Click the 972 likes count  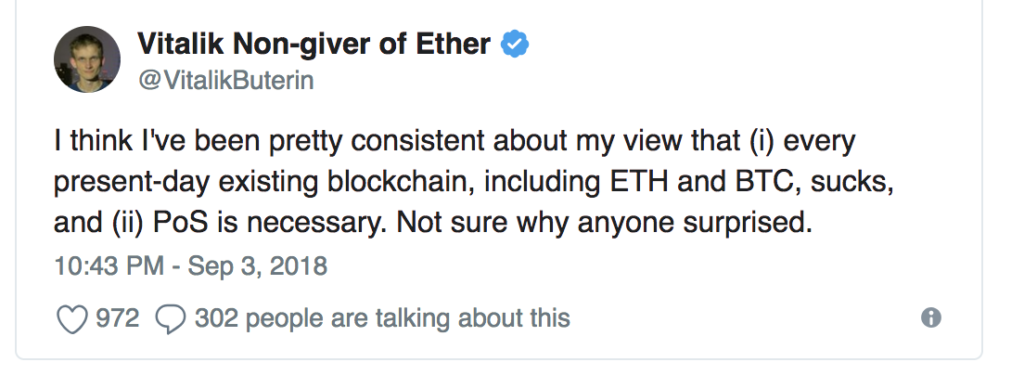[118, 318]
